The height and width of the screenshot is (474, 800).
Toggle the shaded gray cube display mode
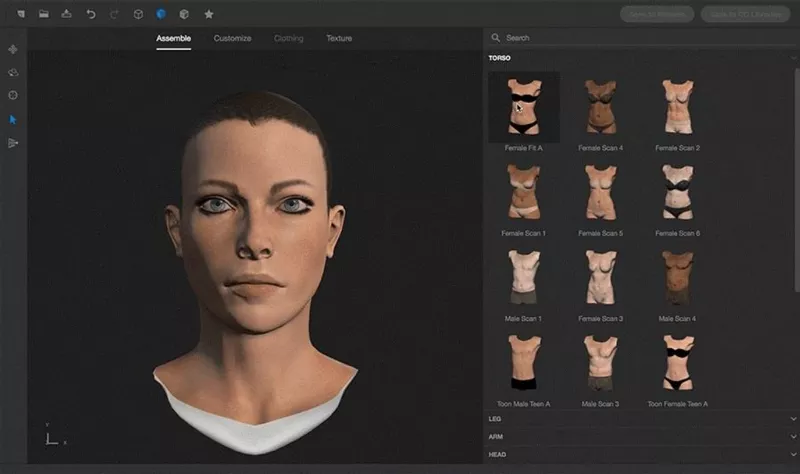click(x=183, y=14)
